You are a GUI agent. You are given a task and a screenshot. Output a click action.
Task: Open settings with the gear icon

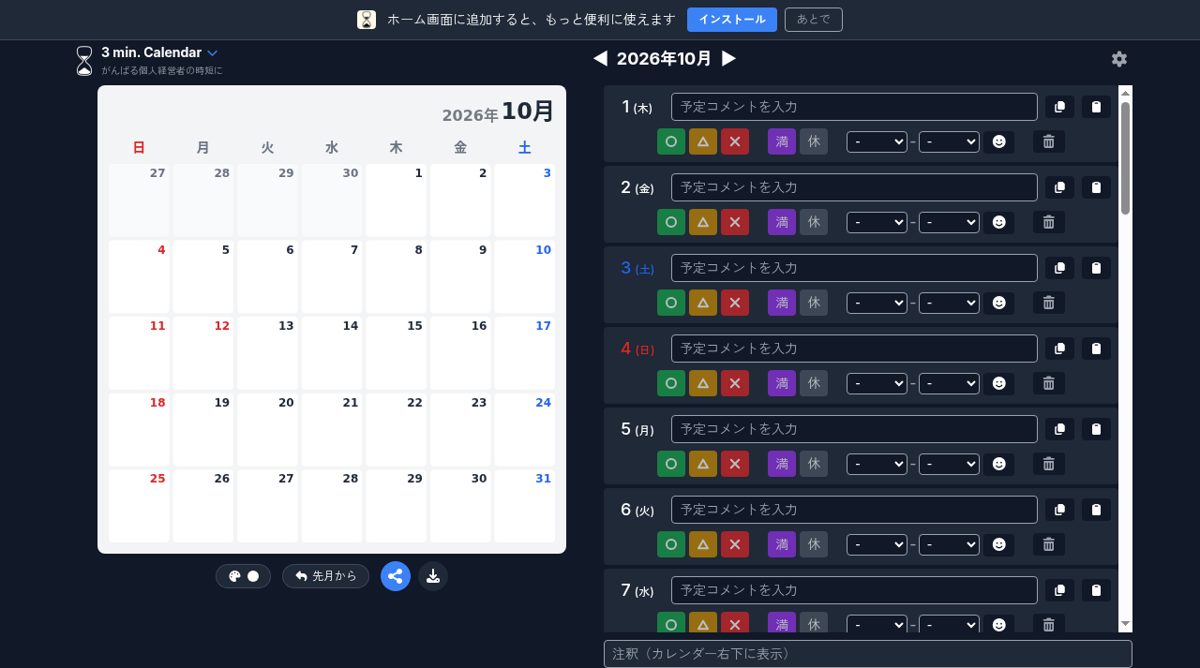(x=1119, y=59)
